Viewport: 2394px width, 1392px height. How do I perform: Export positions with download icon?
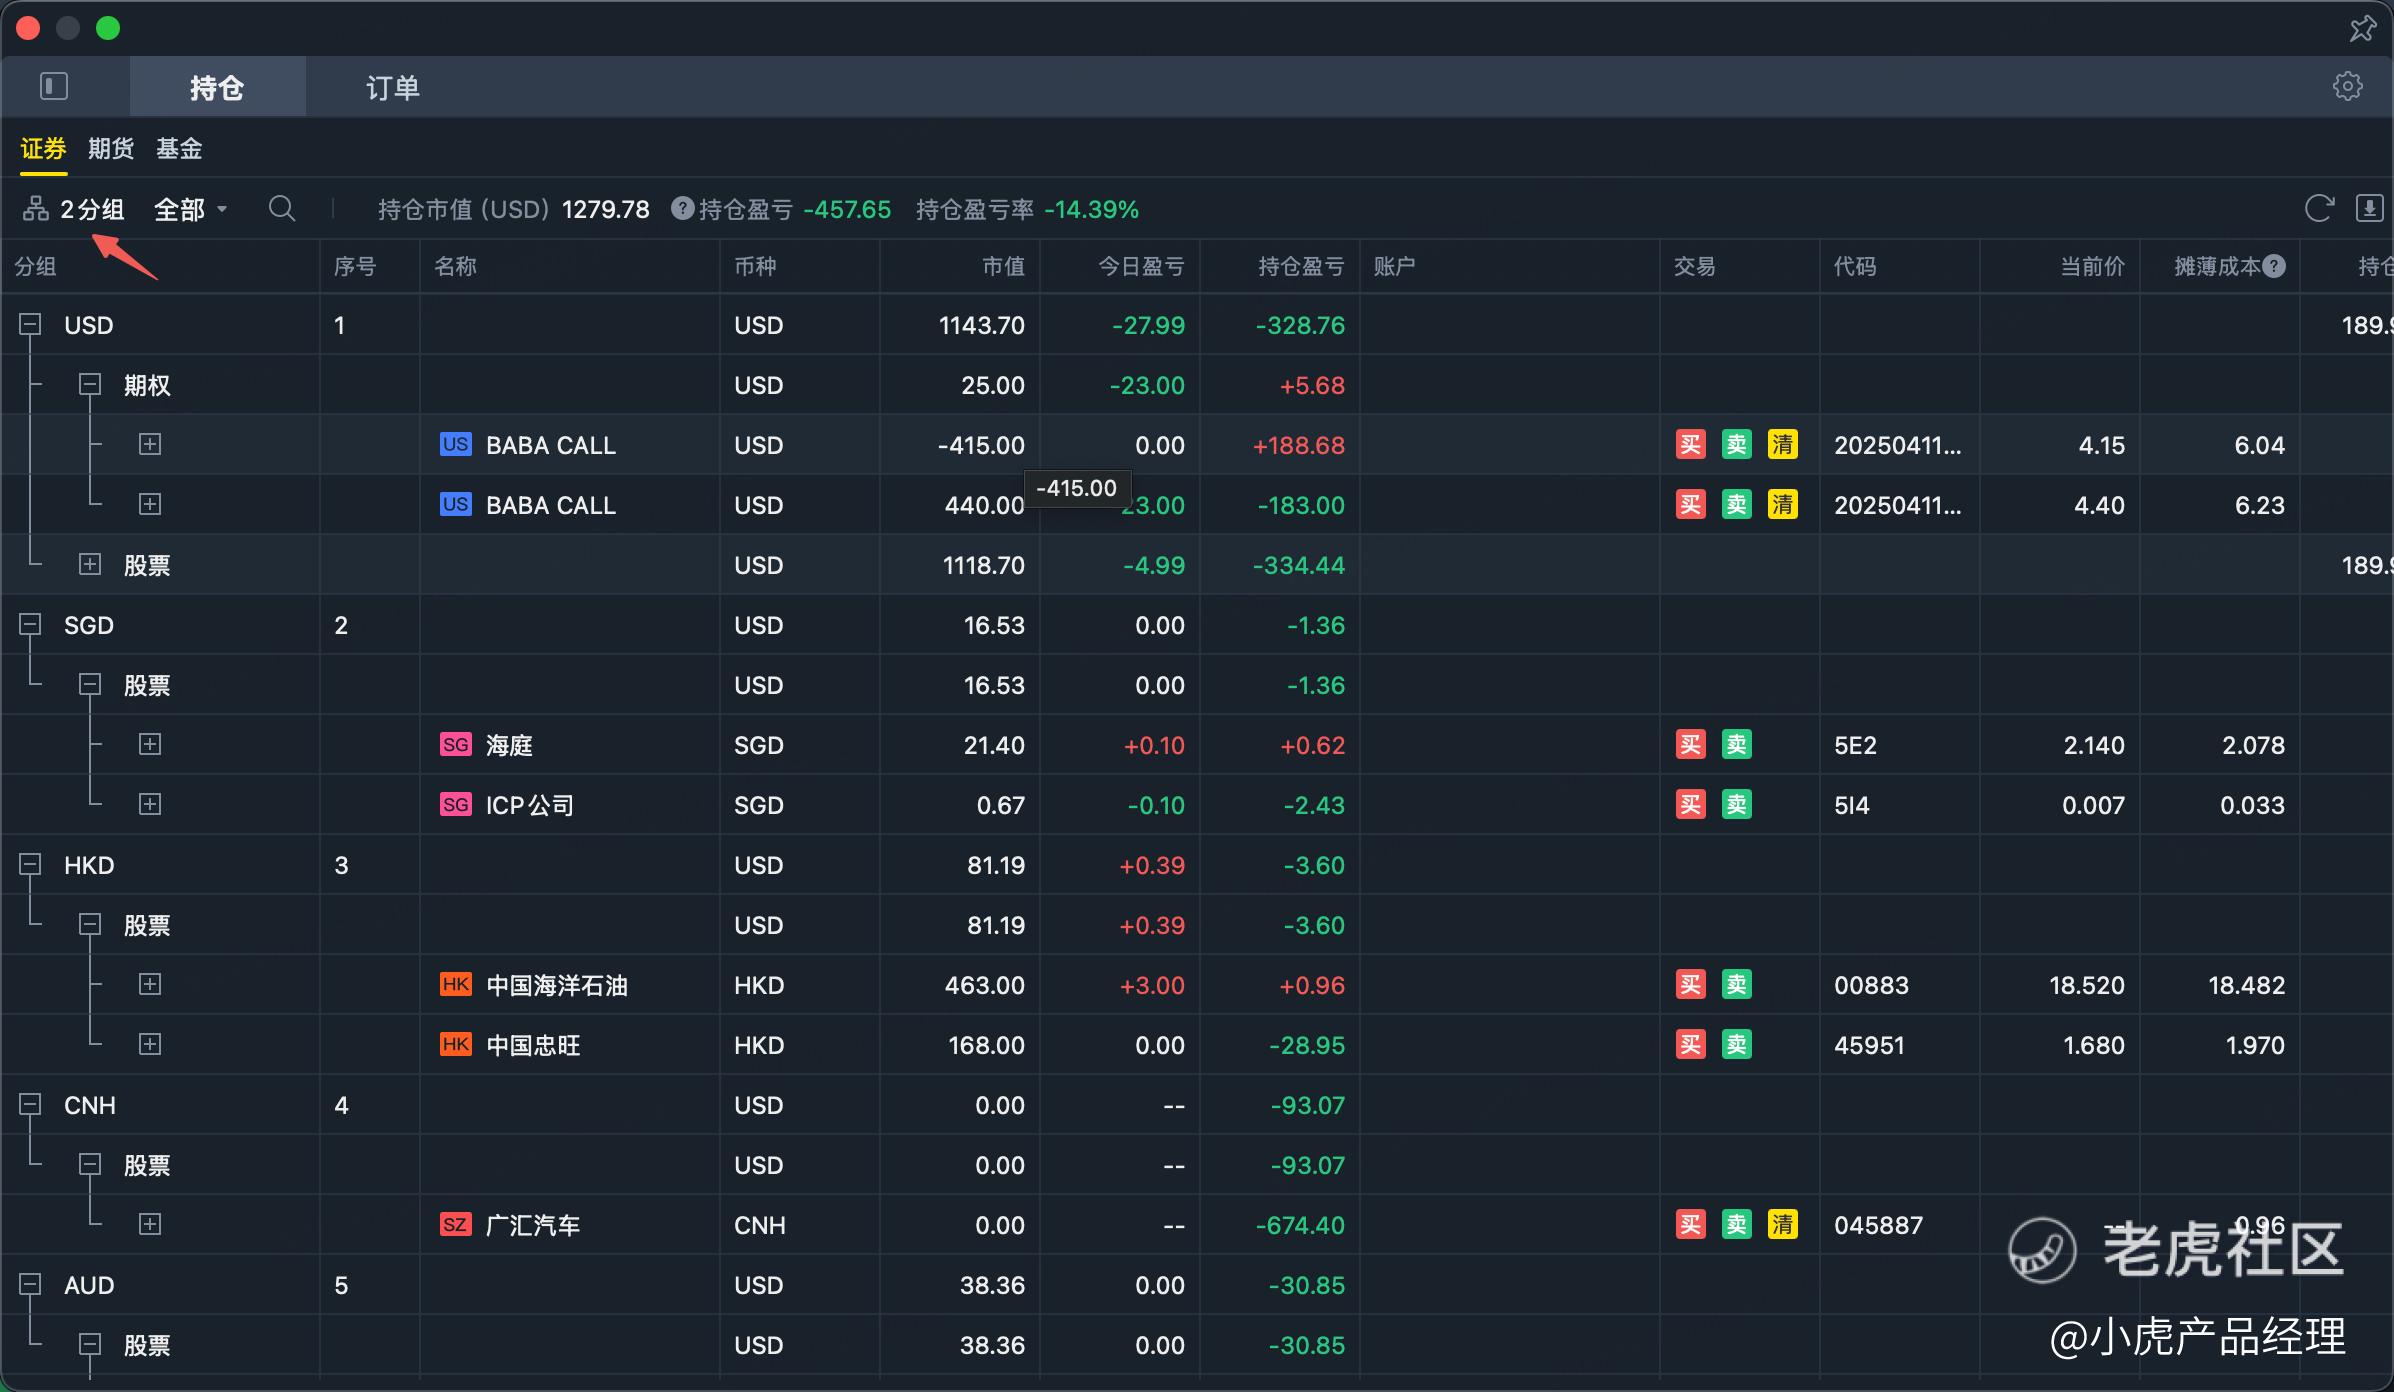point(2369,209)
